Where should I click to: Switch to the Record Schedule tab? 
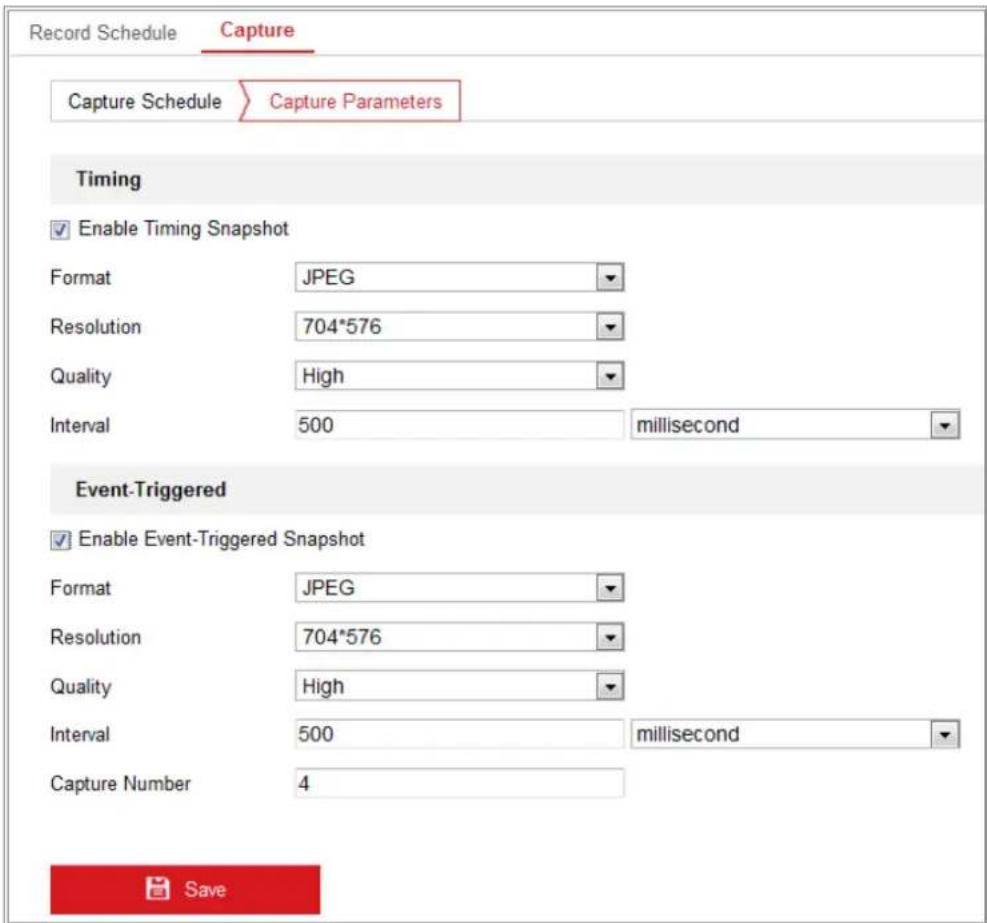click(103, 32)
